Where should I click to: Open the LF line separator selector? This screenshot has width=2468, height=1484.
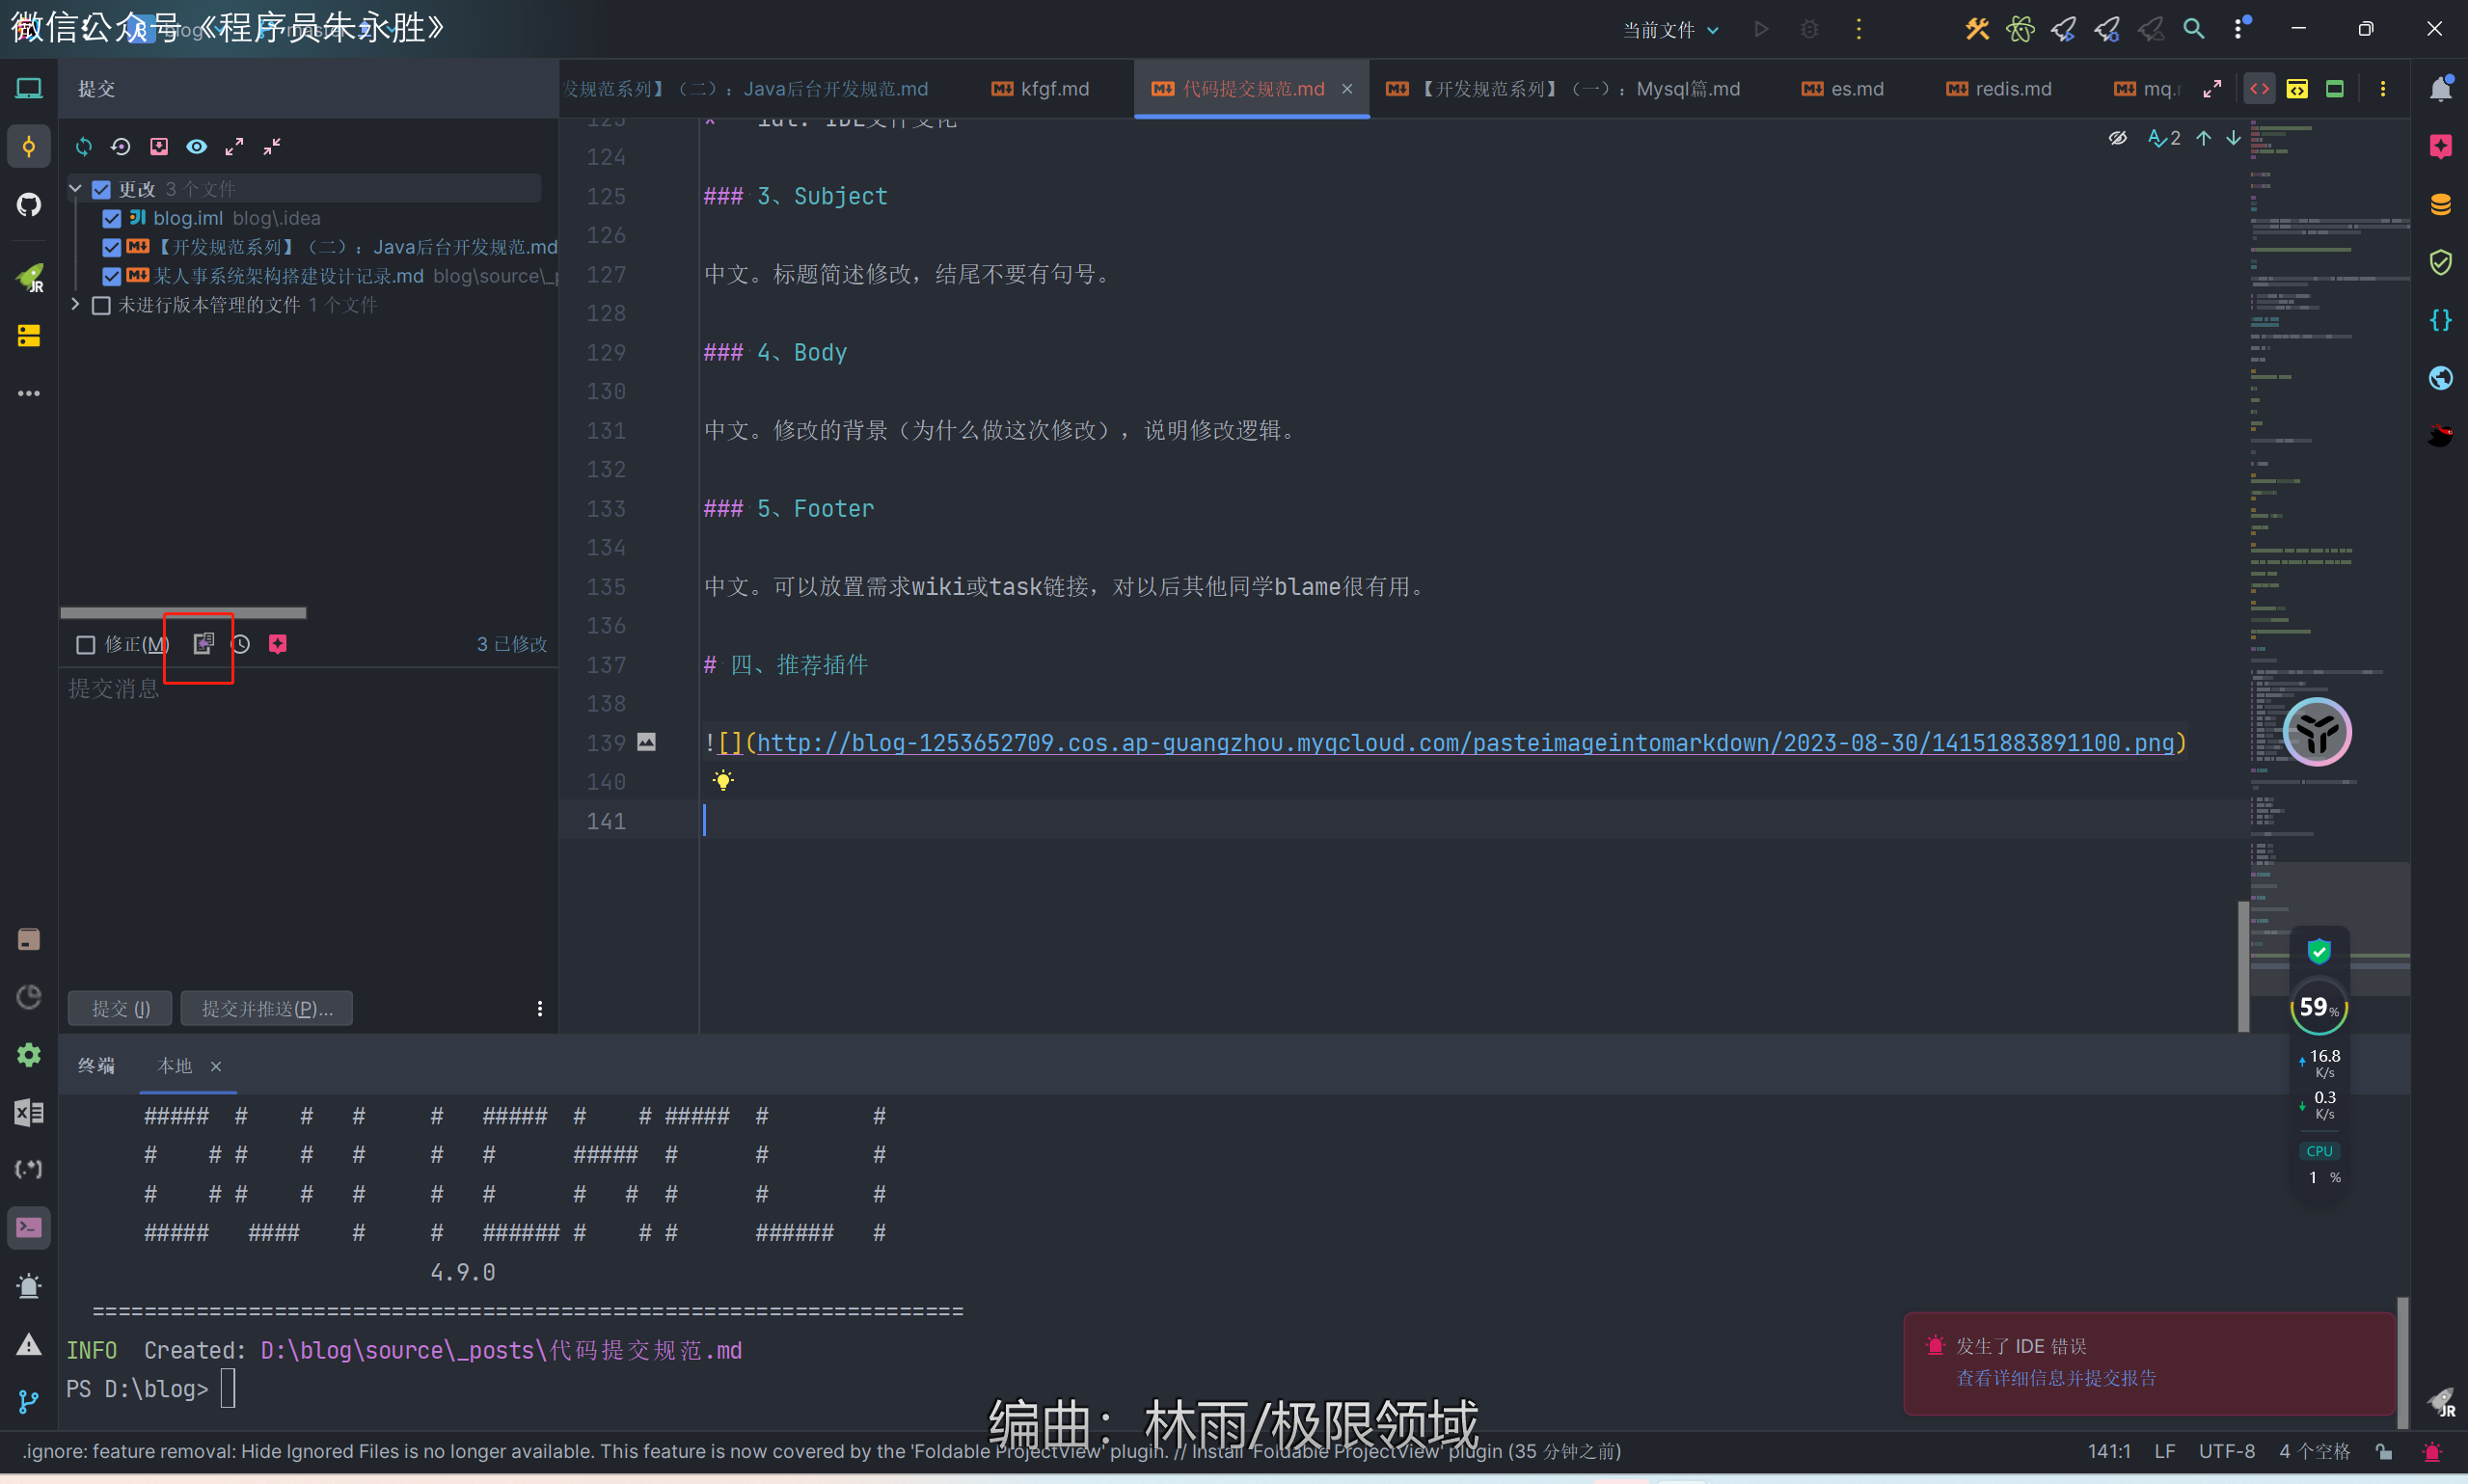[x=2165, y=1451]
